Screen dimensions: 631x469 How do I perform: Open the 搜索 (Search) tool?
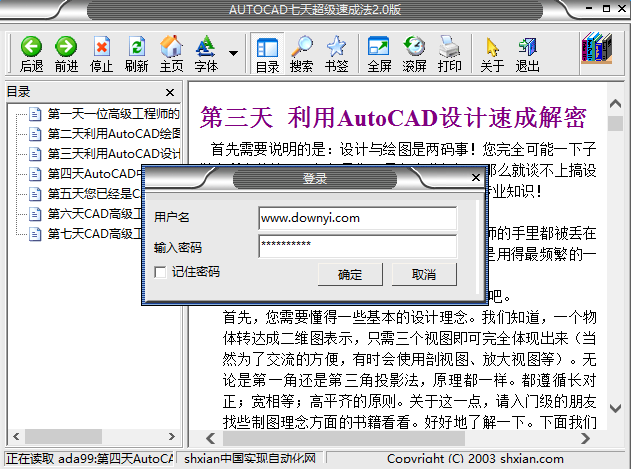pyautogui.click(x=301, y=54)
